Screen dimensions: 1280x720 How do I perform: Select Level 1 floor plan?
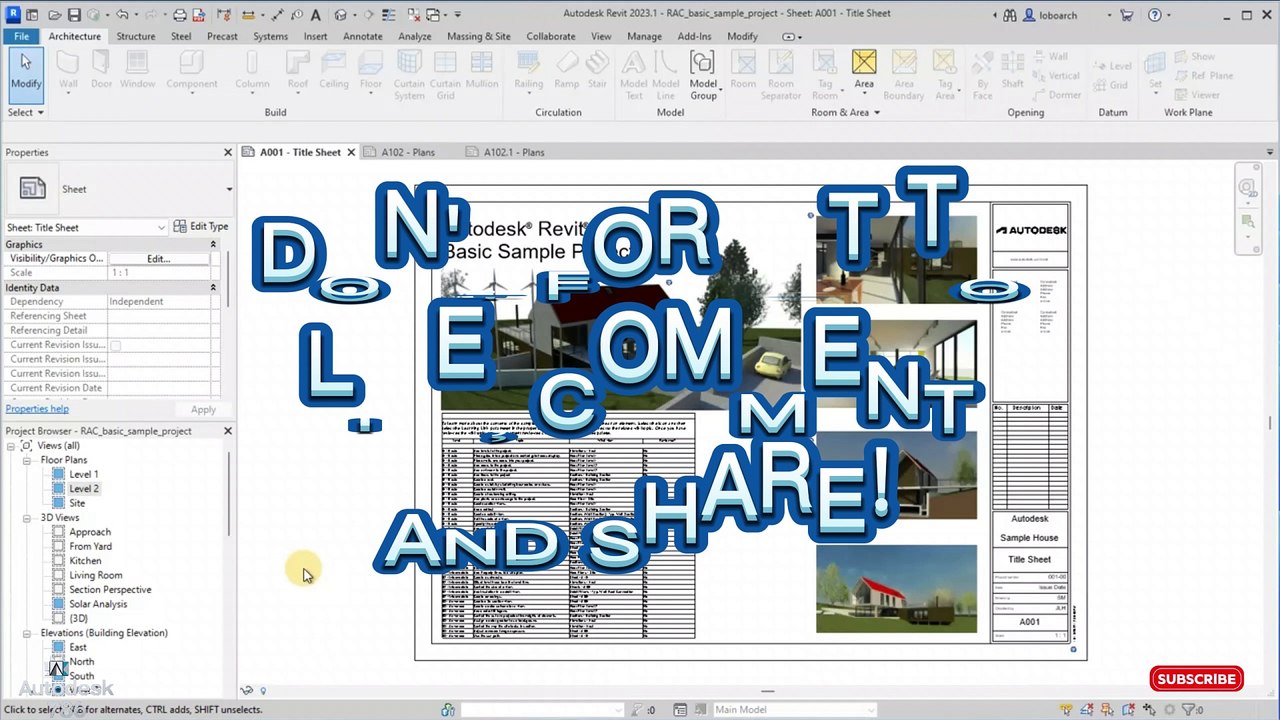pyautogui.click(x=83, y=475)
